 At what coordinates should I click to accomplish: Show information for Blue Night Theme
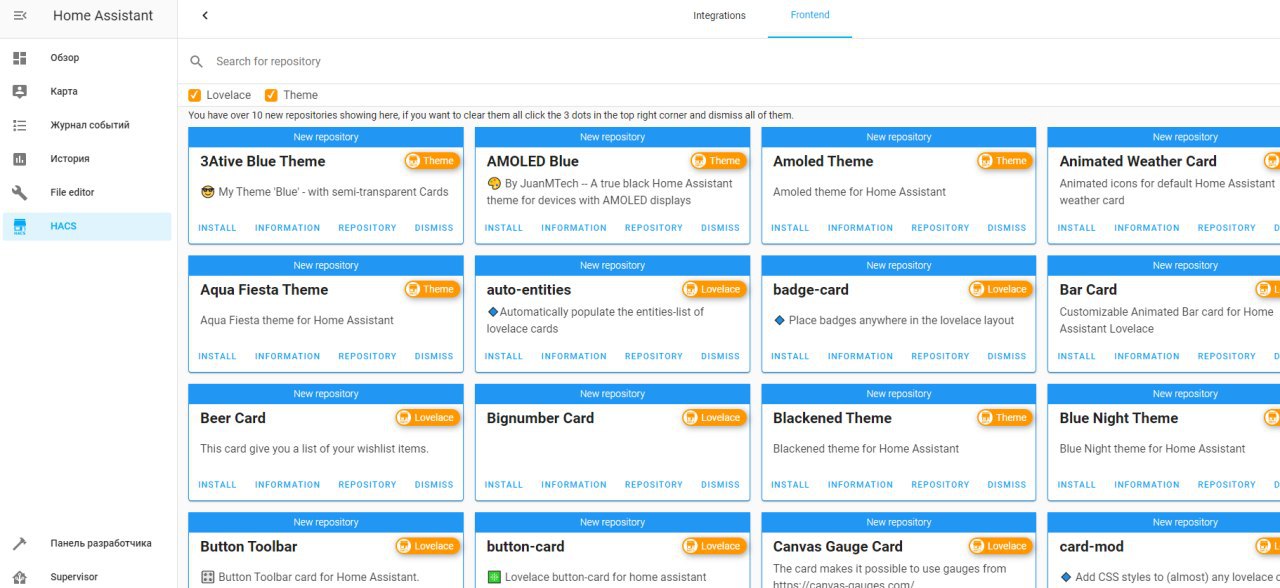point(1147,485)
